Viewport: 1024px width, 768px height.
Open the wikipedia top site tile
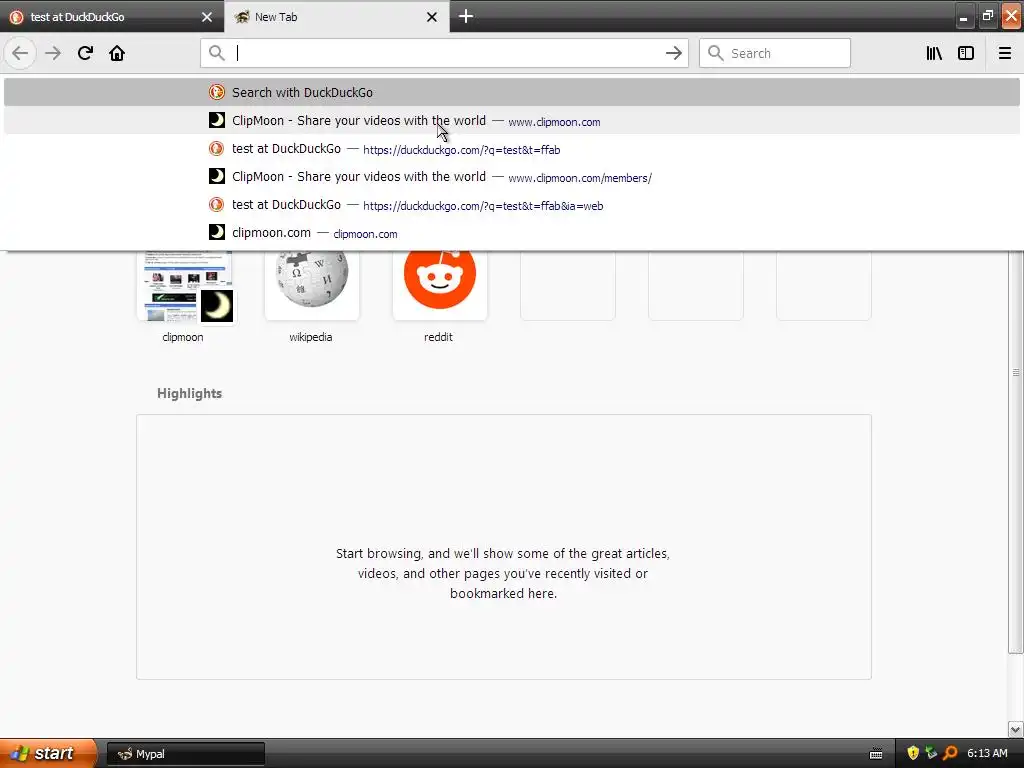click(x=312, y=285)
